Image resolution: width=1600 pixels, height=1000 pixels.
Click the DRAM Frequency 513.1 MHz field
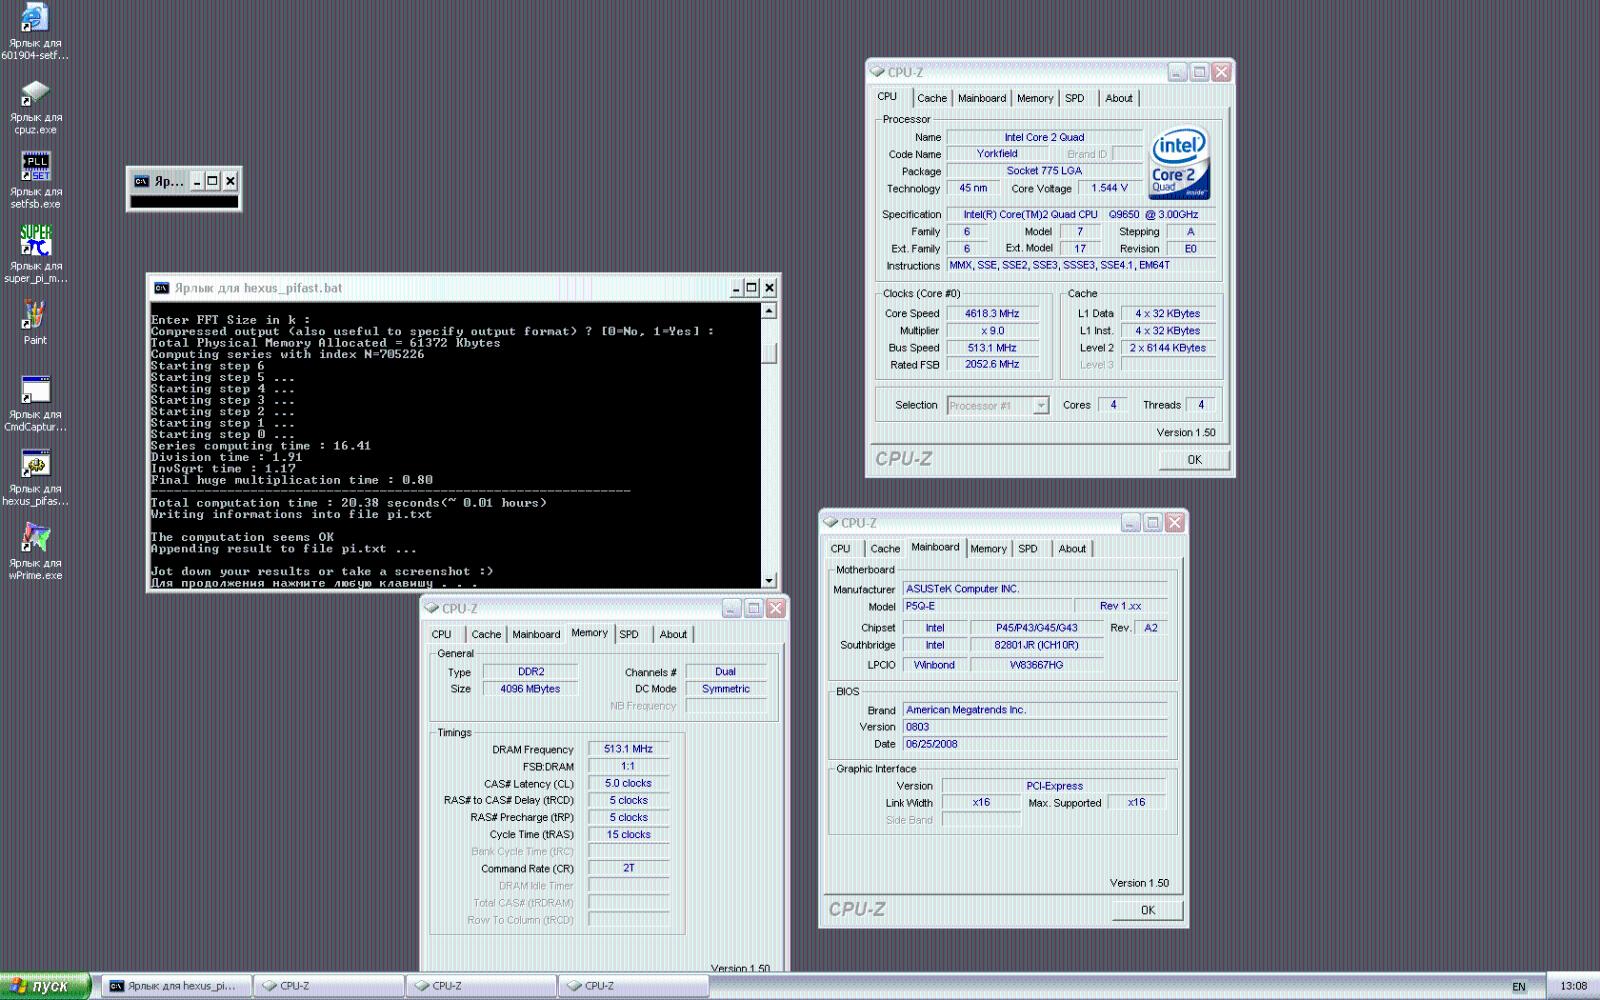tap(628, 749)
